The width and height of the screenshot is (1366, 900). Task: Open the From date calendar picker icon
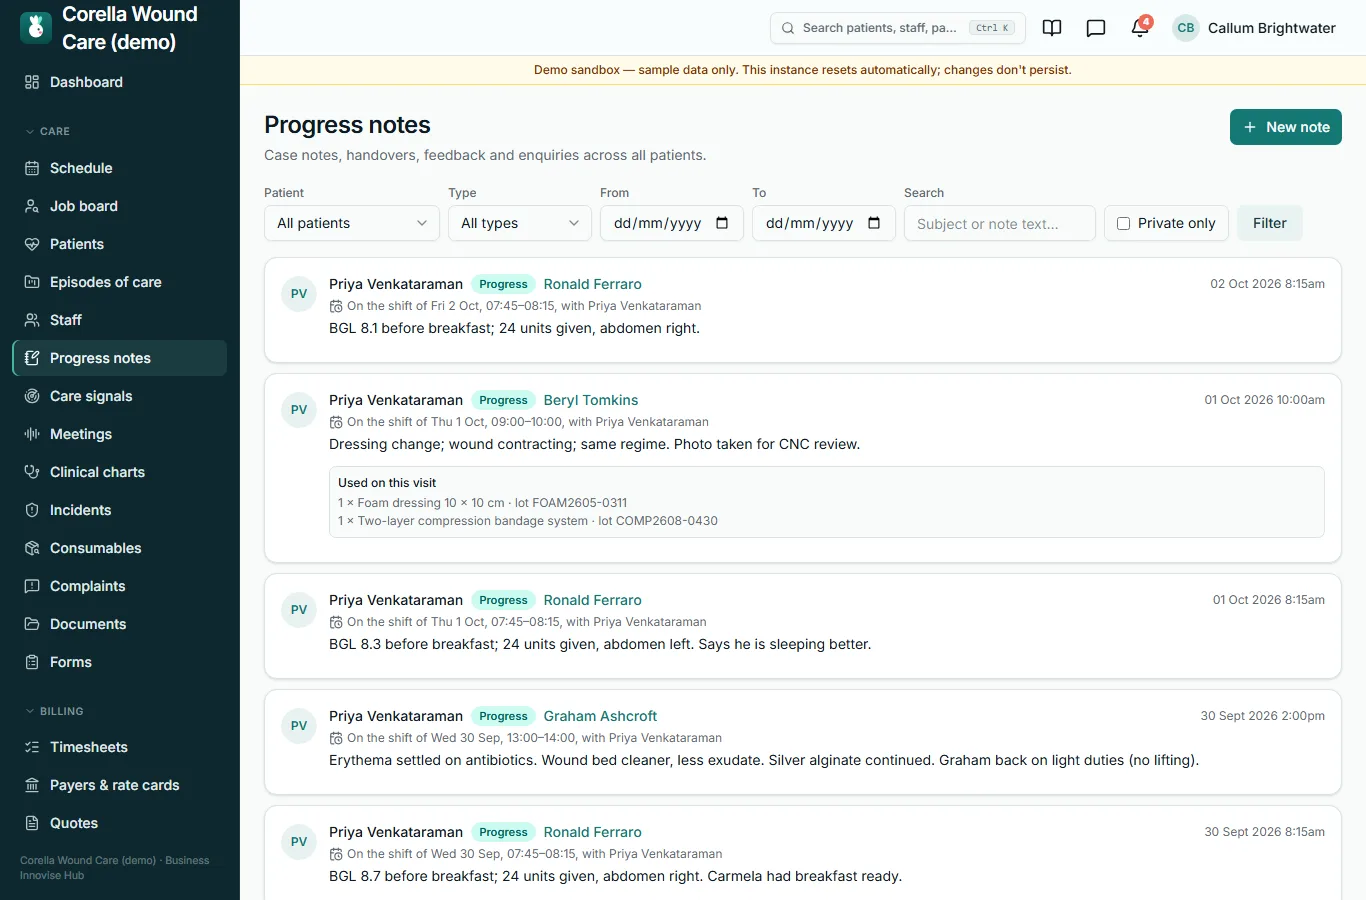point(722,223)
